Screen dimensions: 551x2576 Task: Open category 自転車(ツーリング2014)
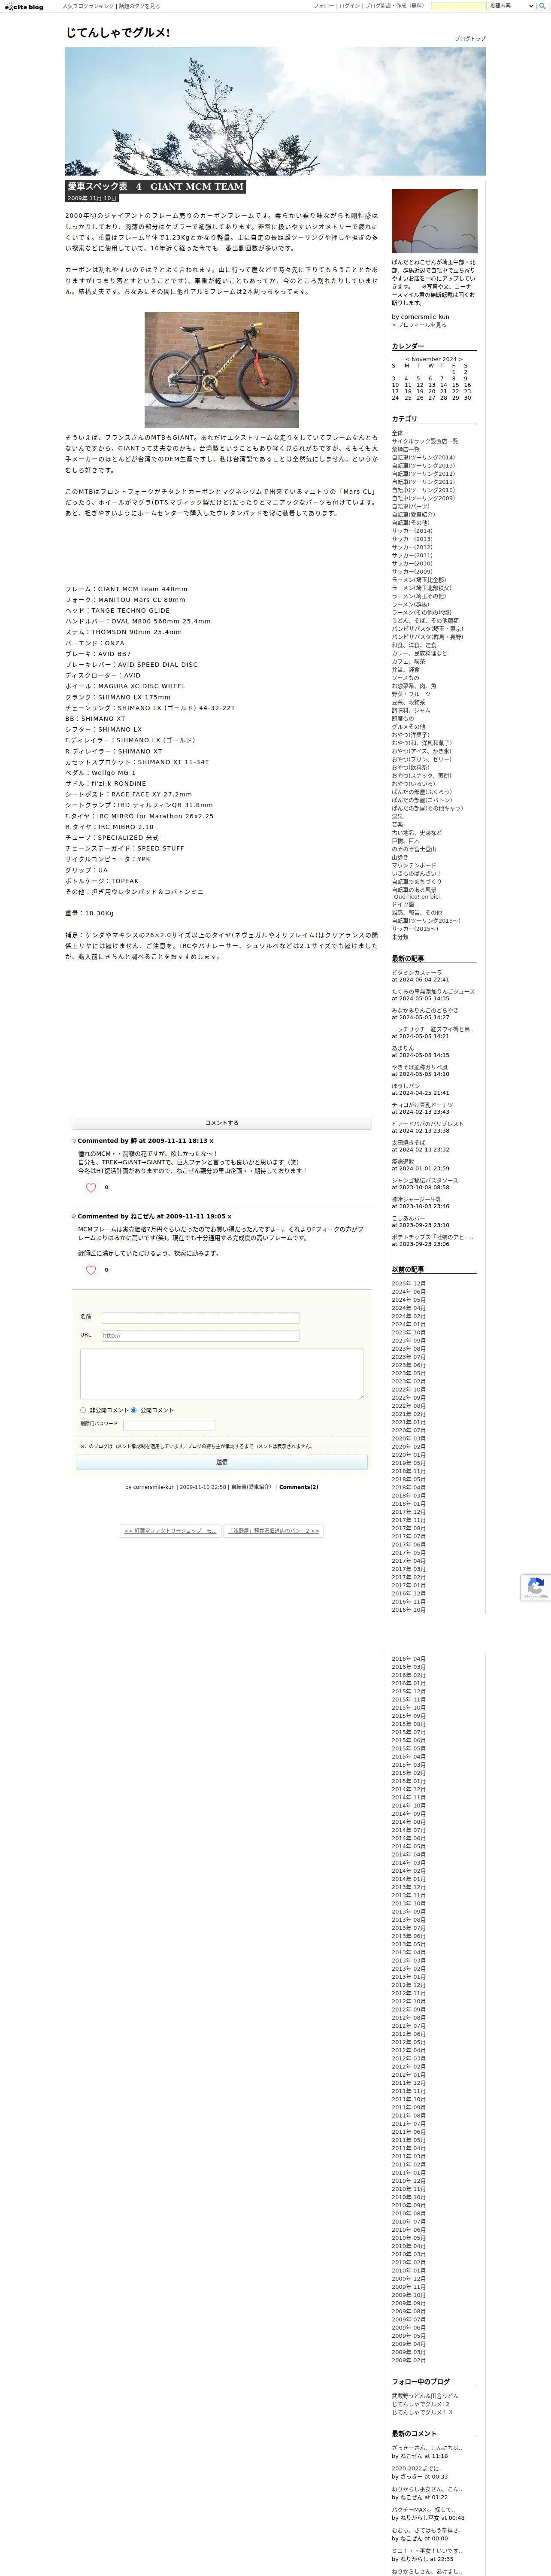coord(423,458)
